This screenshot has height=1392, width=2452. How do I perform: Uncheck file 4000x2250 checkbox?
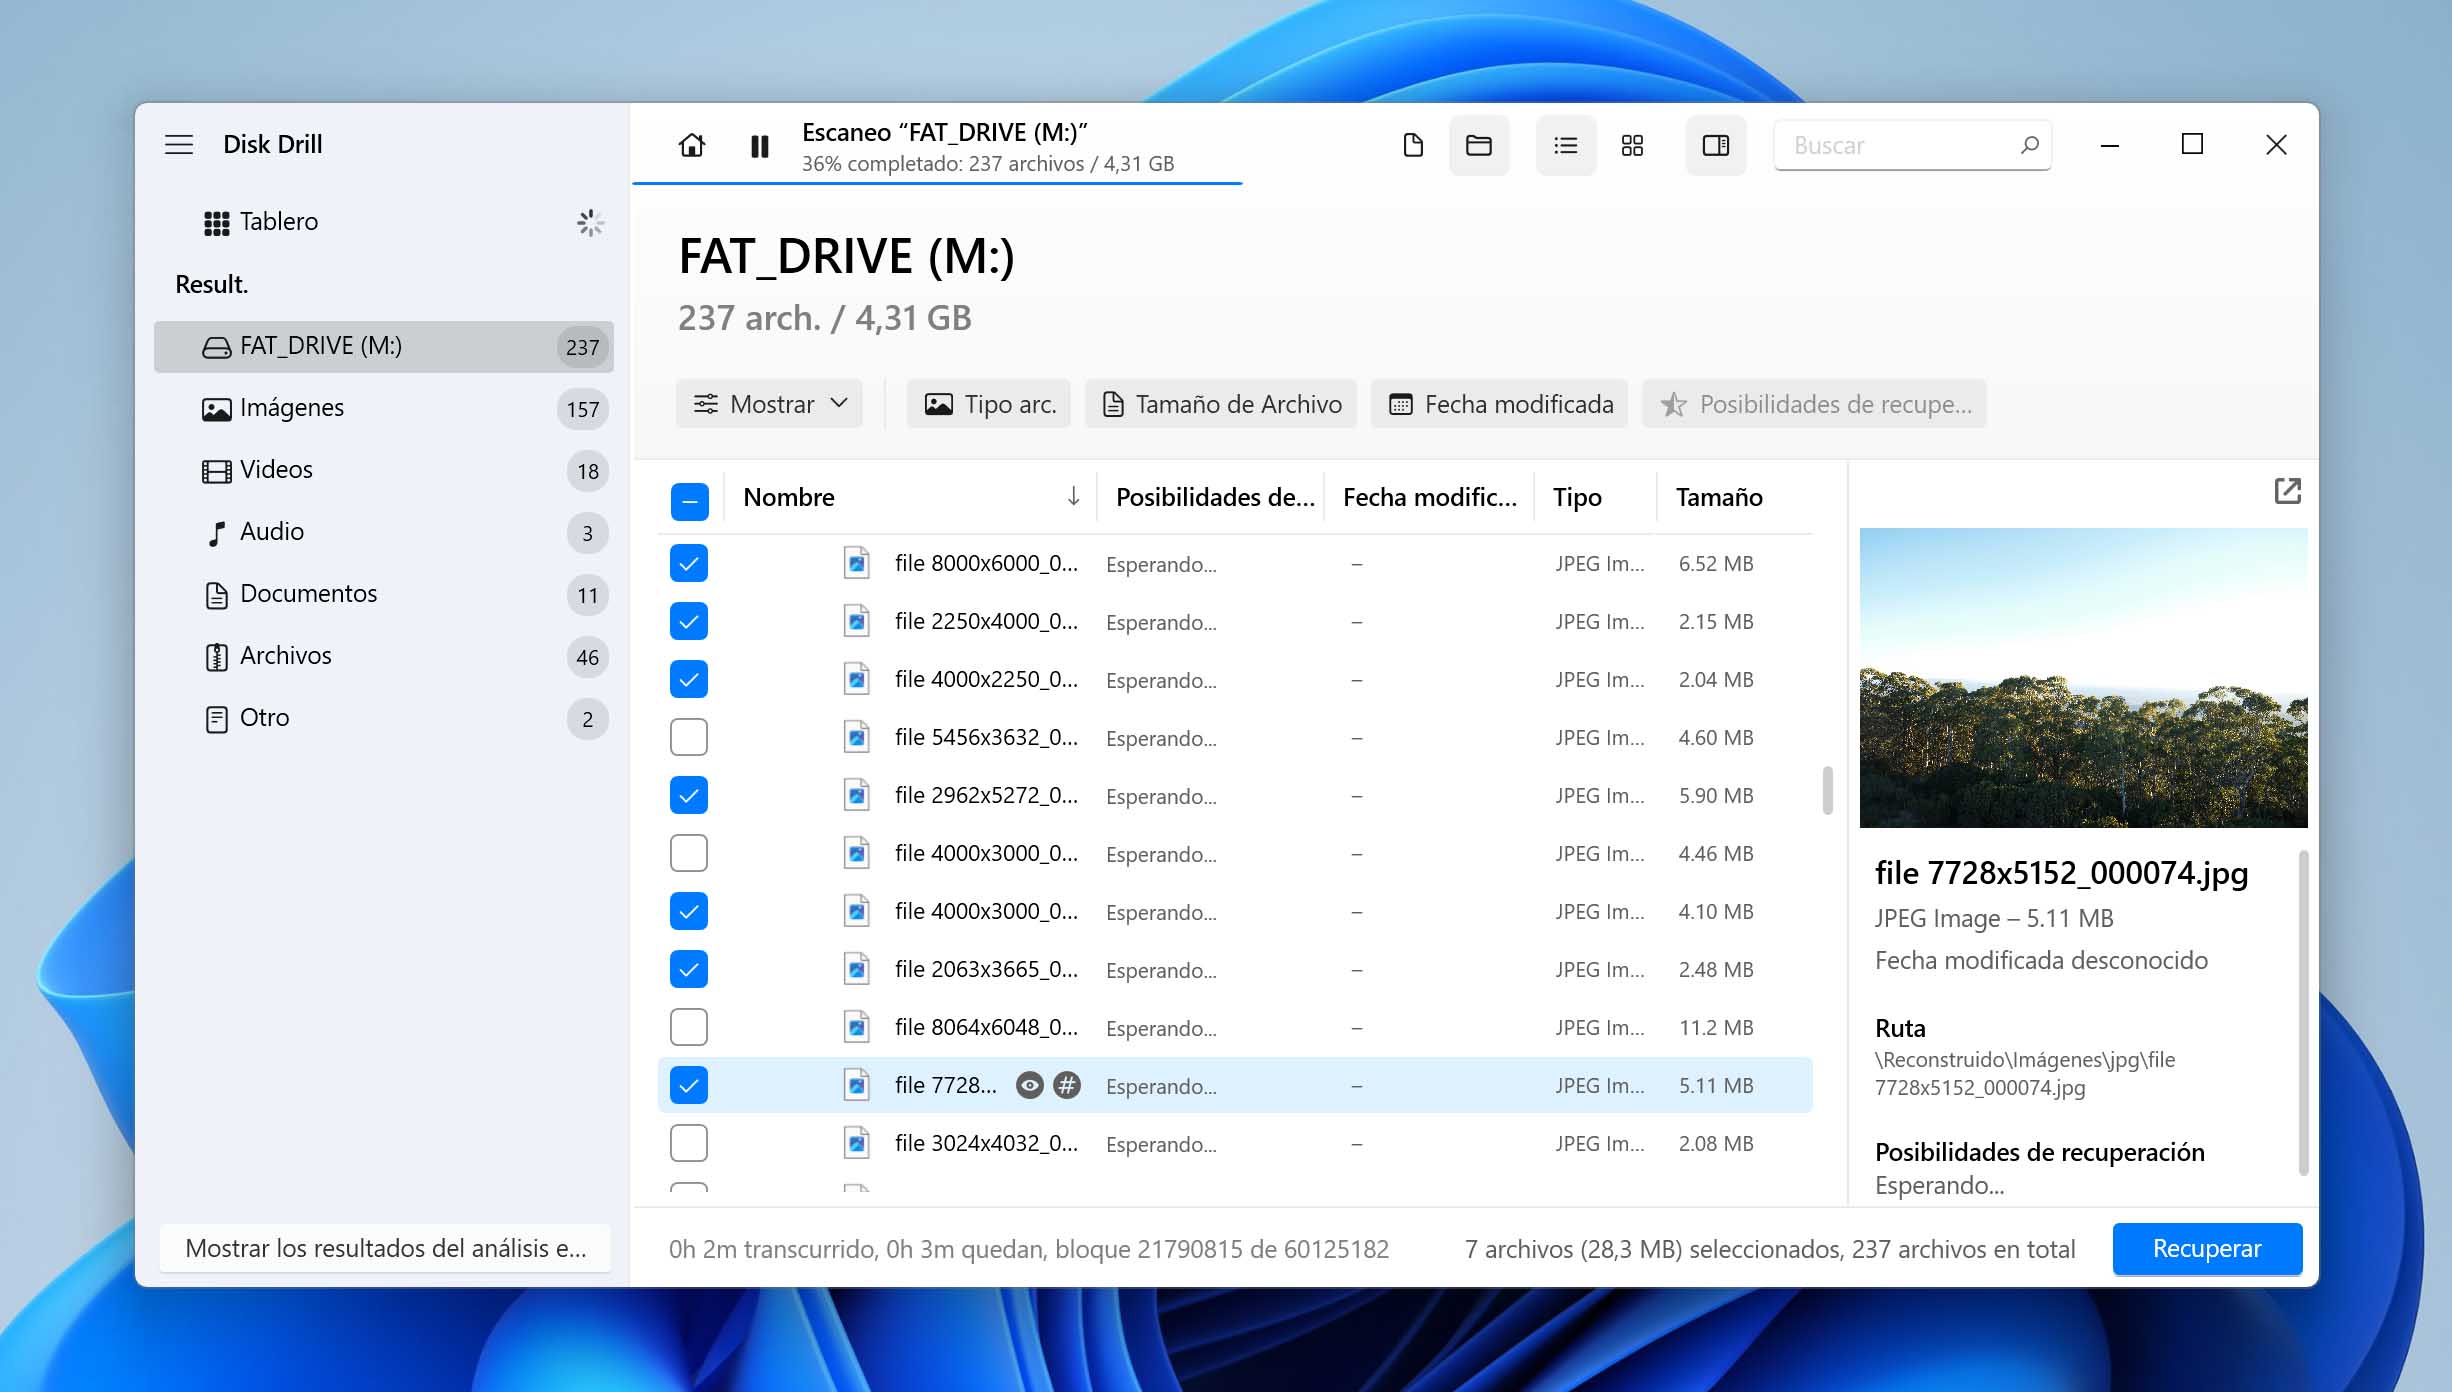pyautogui.click(x=689, y=679)
